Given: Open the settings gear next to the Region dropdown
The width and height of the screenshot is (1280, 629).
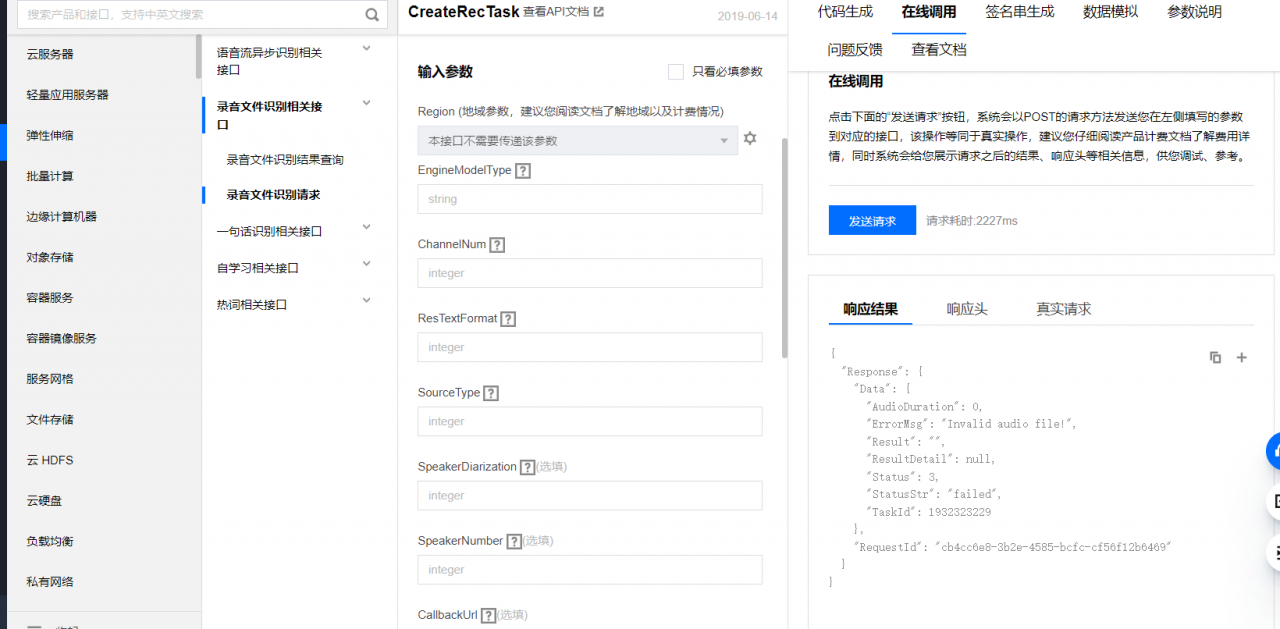Looking at the screenshot, I should coord(750,139).
